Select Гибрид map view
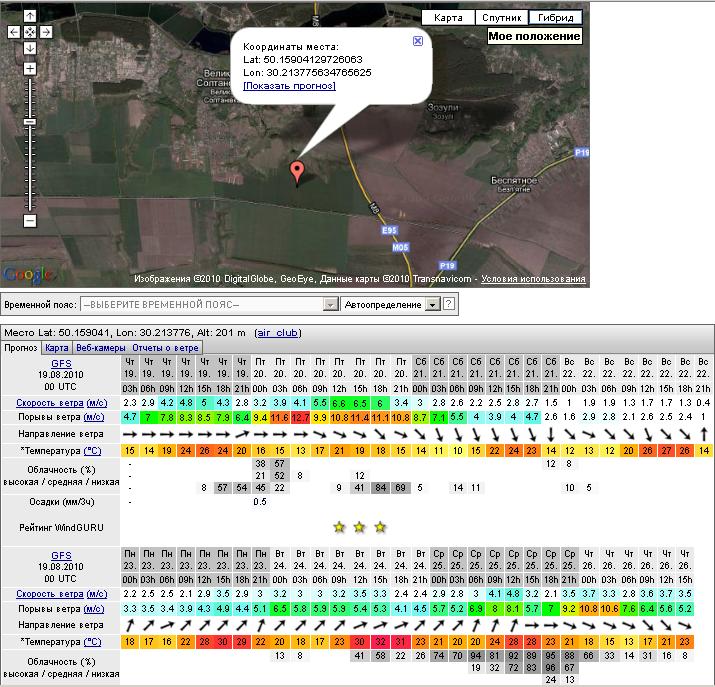Viewport: 715px width, 687px height. click(555, 18)
